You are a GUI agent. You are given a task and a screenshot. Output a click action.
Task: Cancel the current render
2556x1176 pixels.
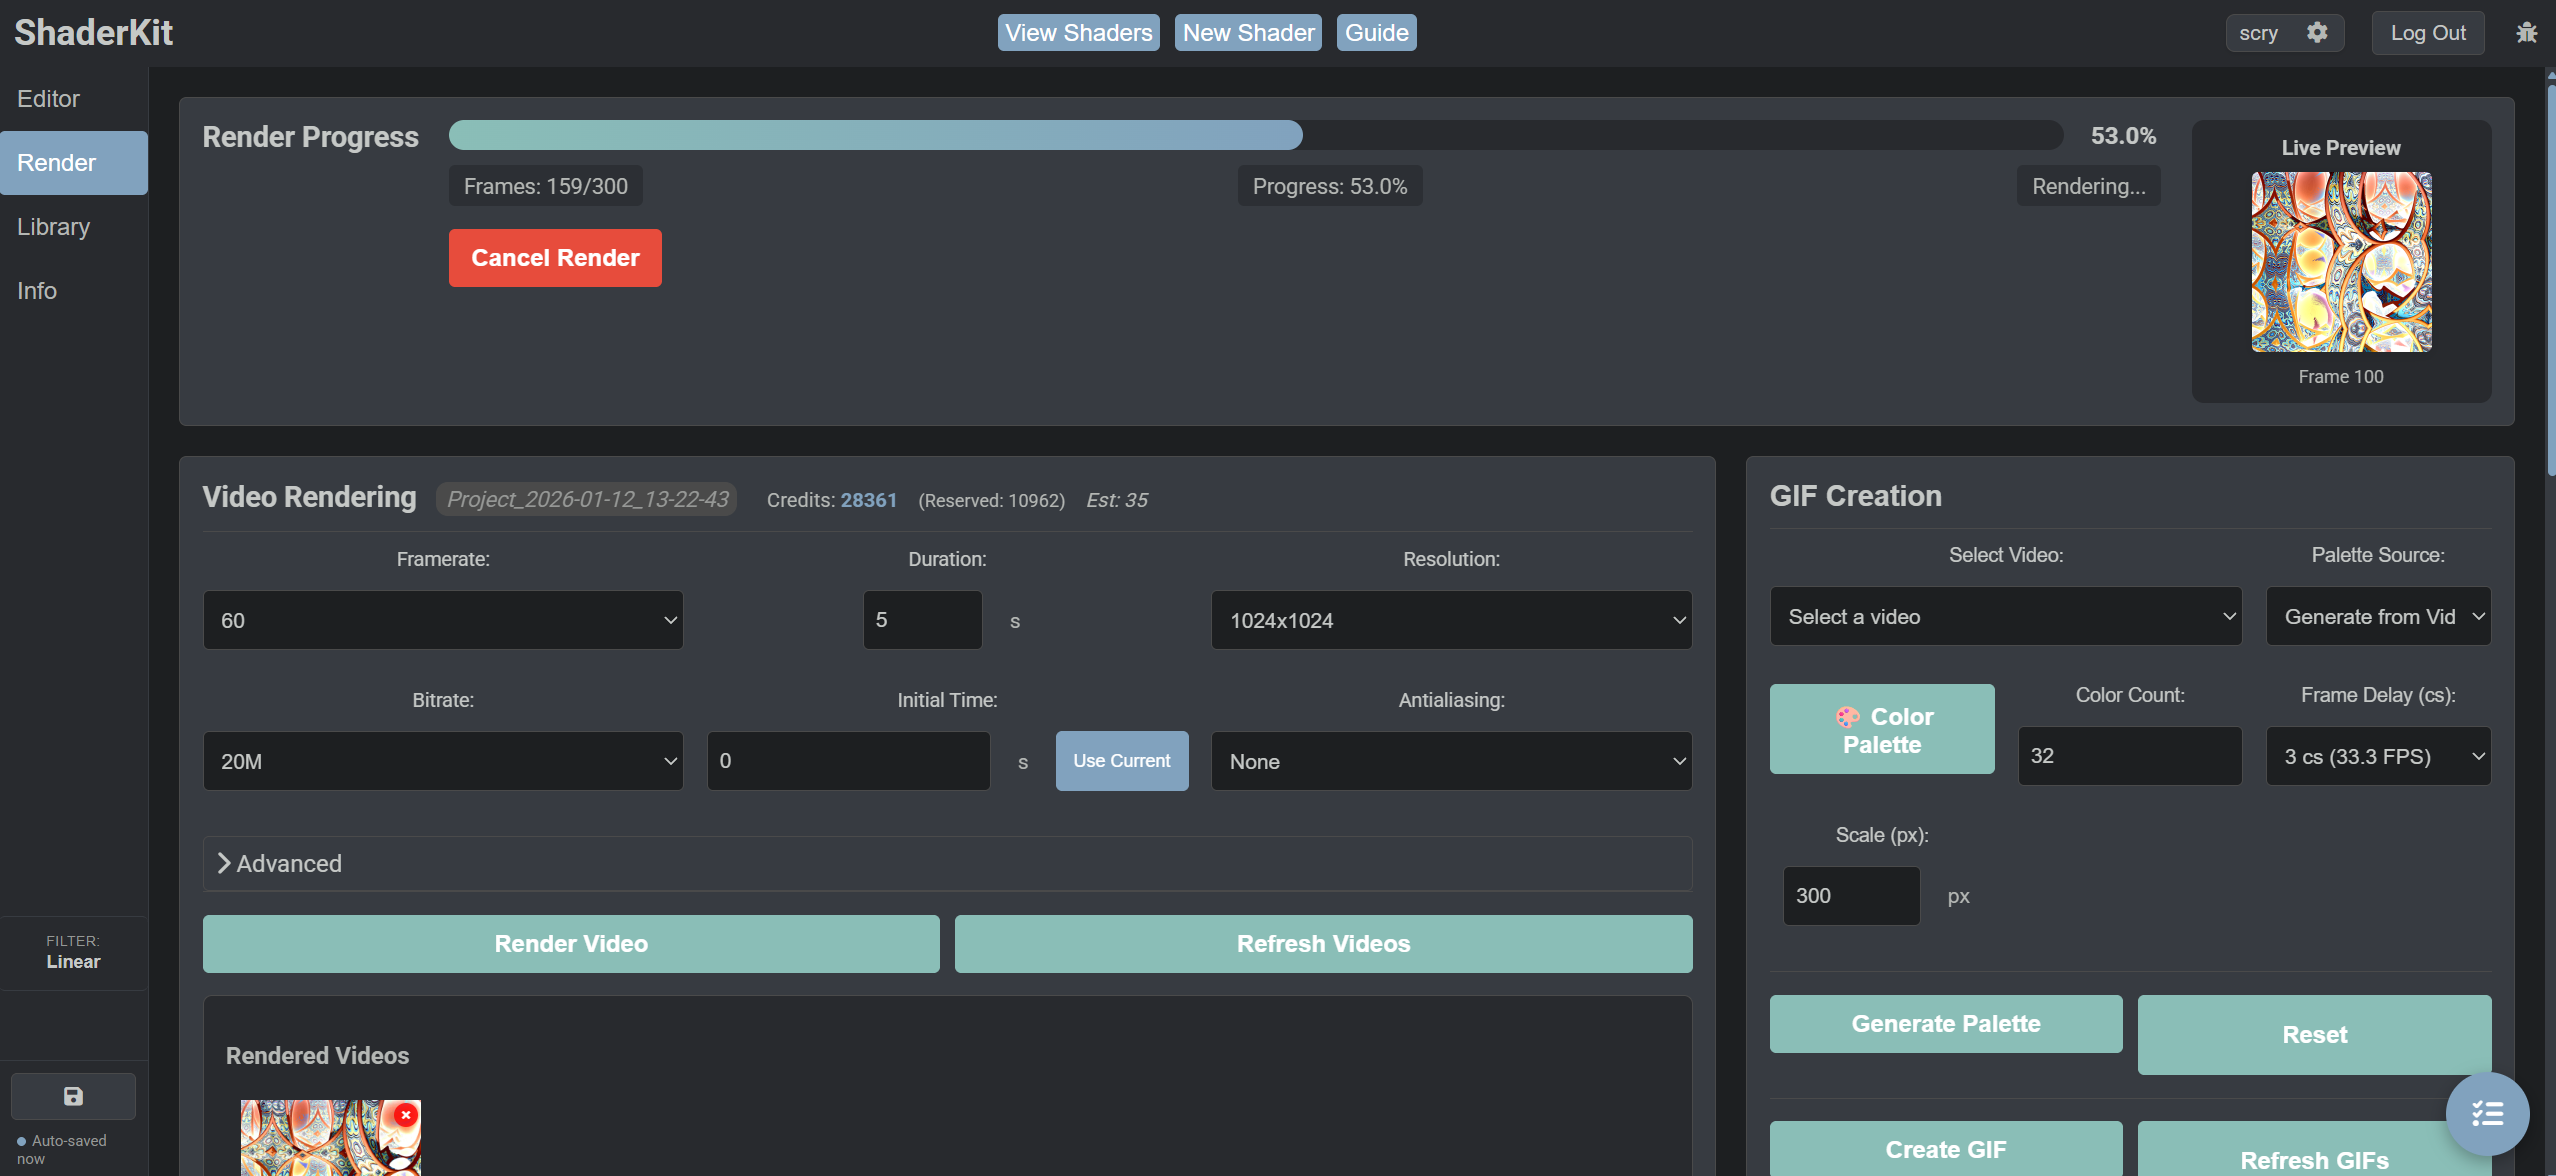point(554,257)
